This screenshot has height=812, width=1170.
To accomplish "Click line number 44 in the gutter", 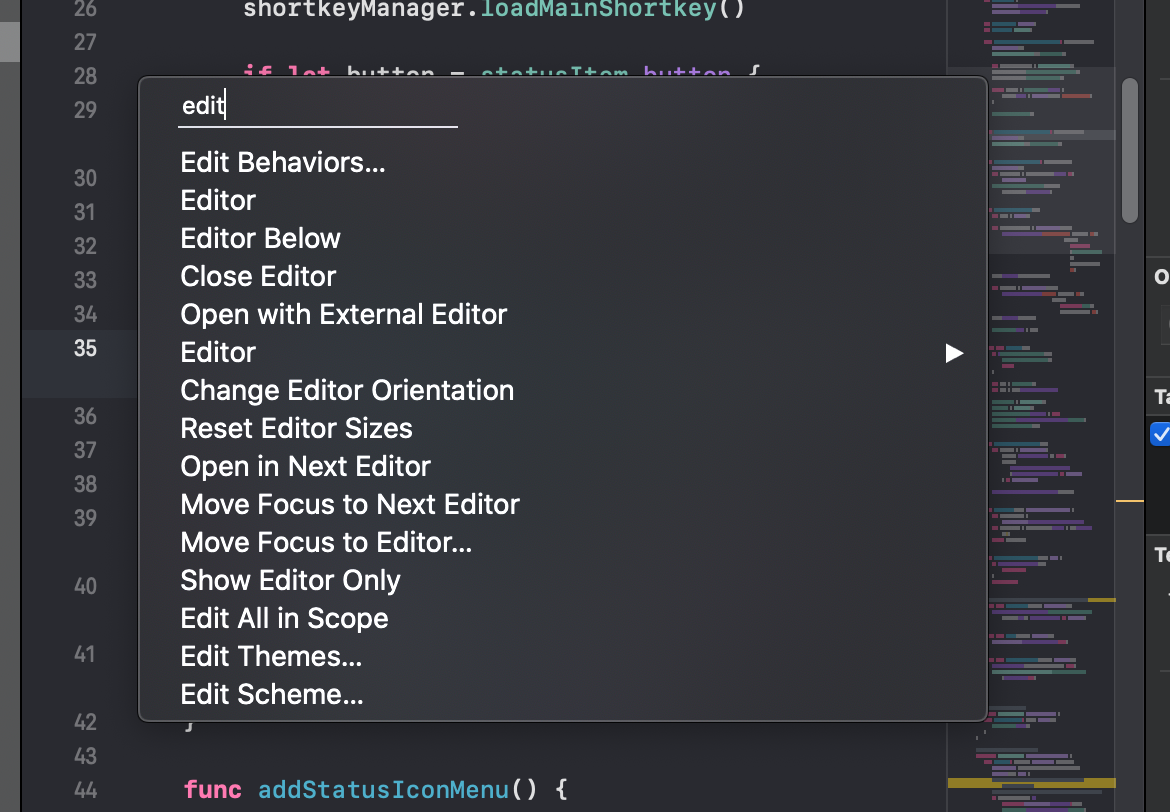I will click(x=86, y=790).
